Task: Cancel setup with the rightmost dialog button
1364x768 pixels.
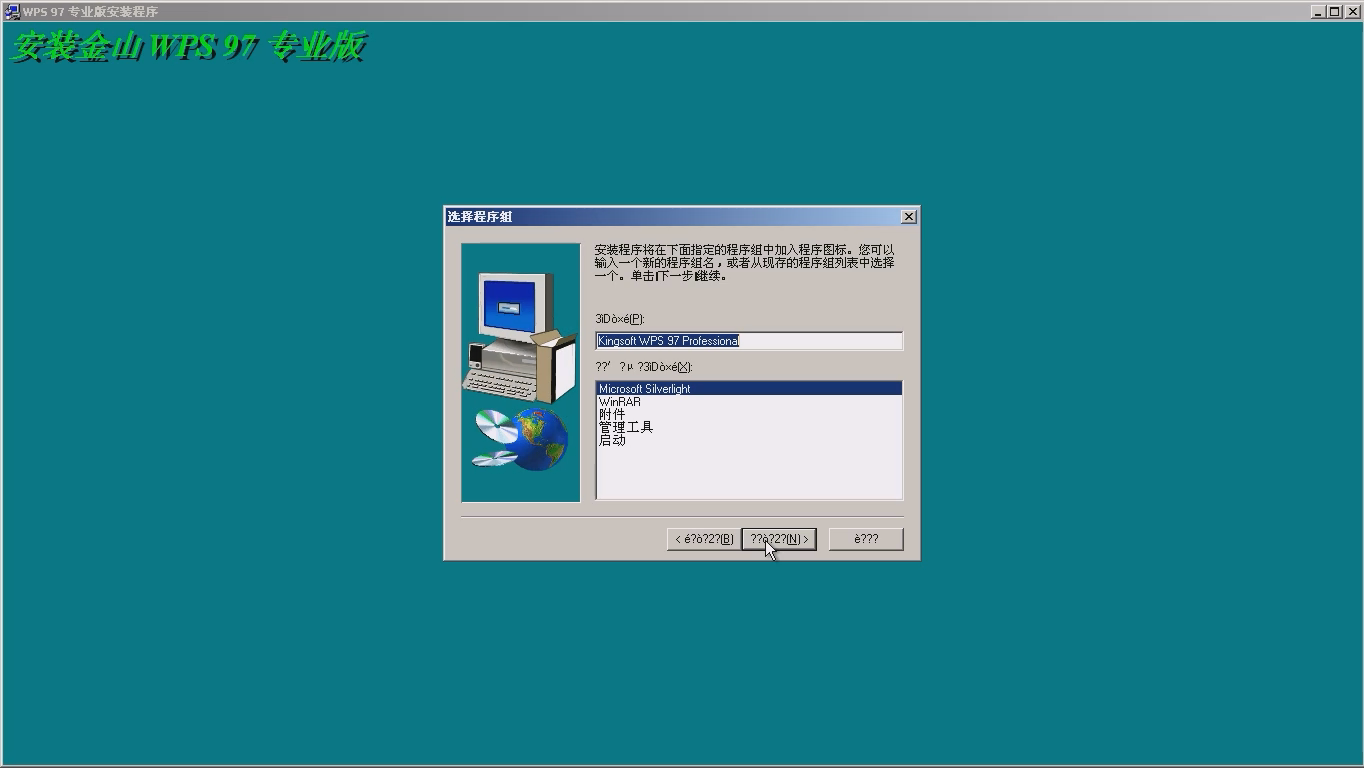Action: click(866, 539)
